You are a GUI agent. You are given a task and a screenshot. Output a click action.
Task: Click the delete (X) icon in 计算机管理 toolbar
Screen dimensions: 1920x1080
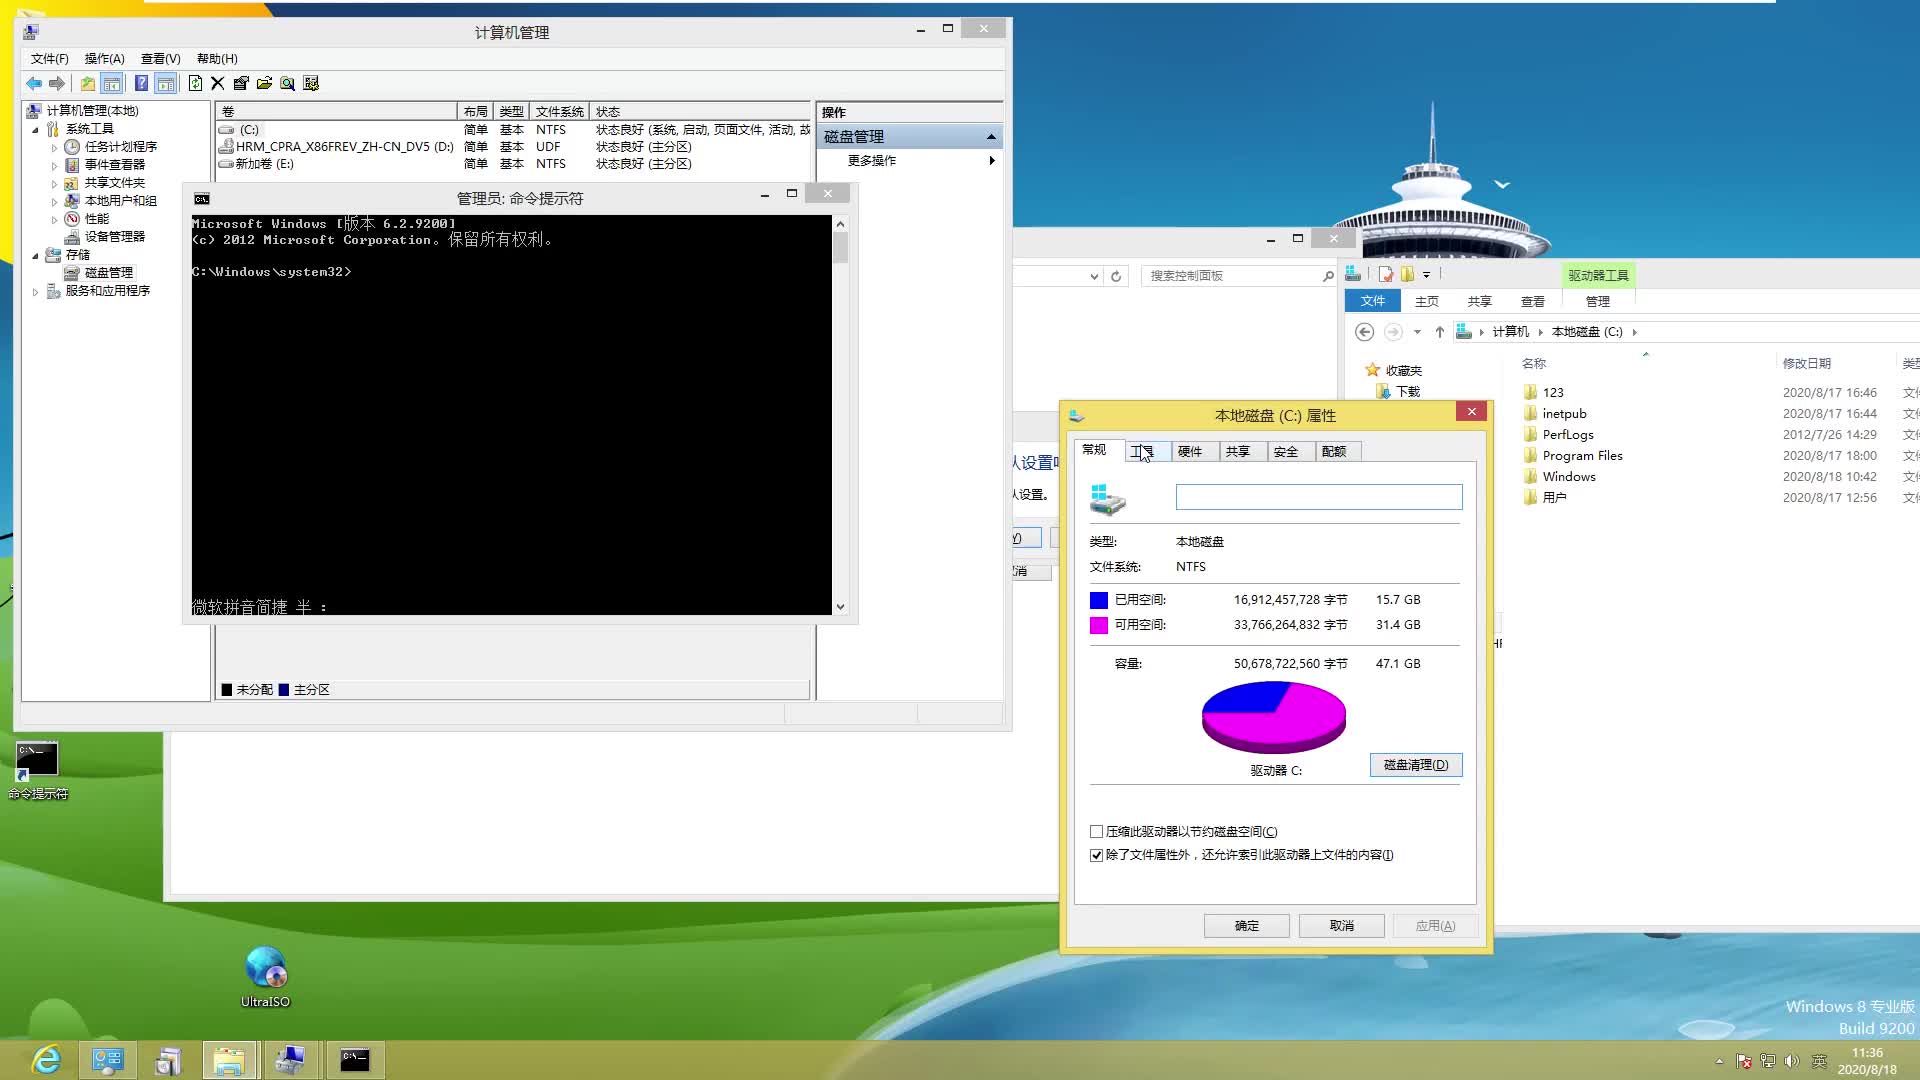(218, 83)
